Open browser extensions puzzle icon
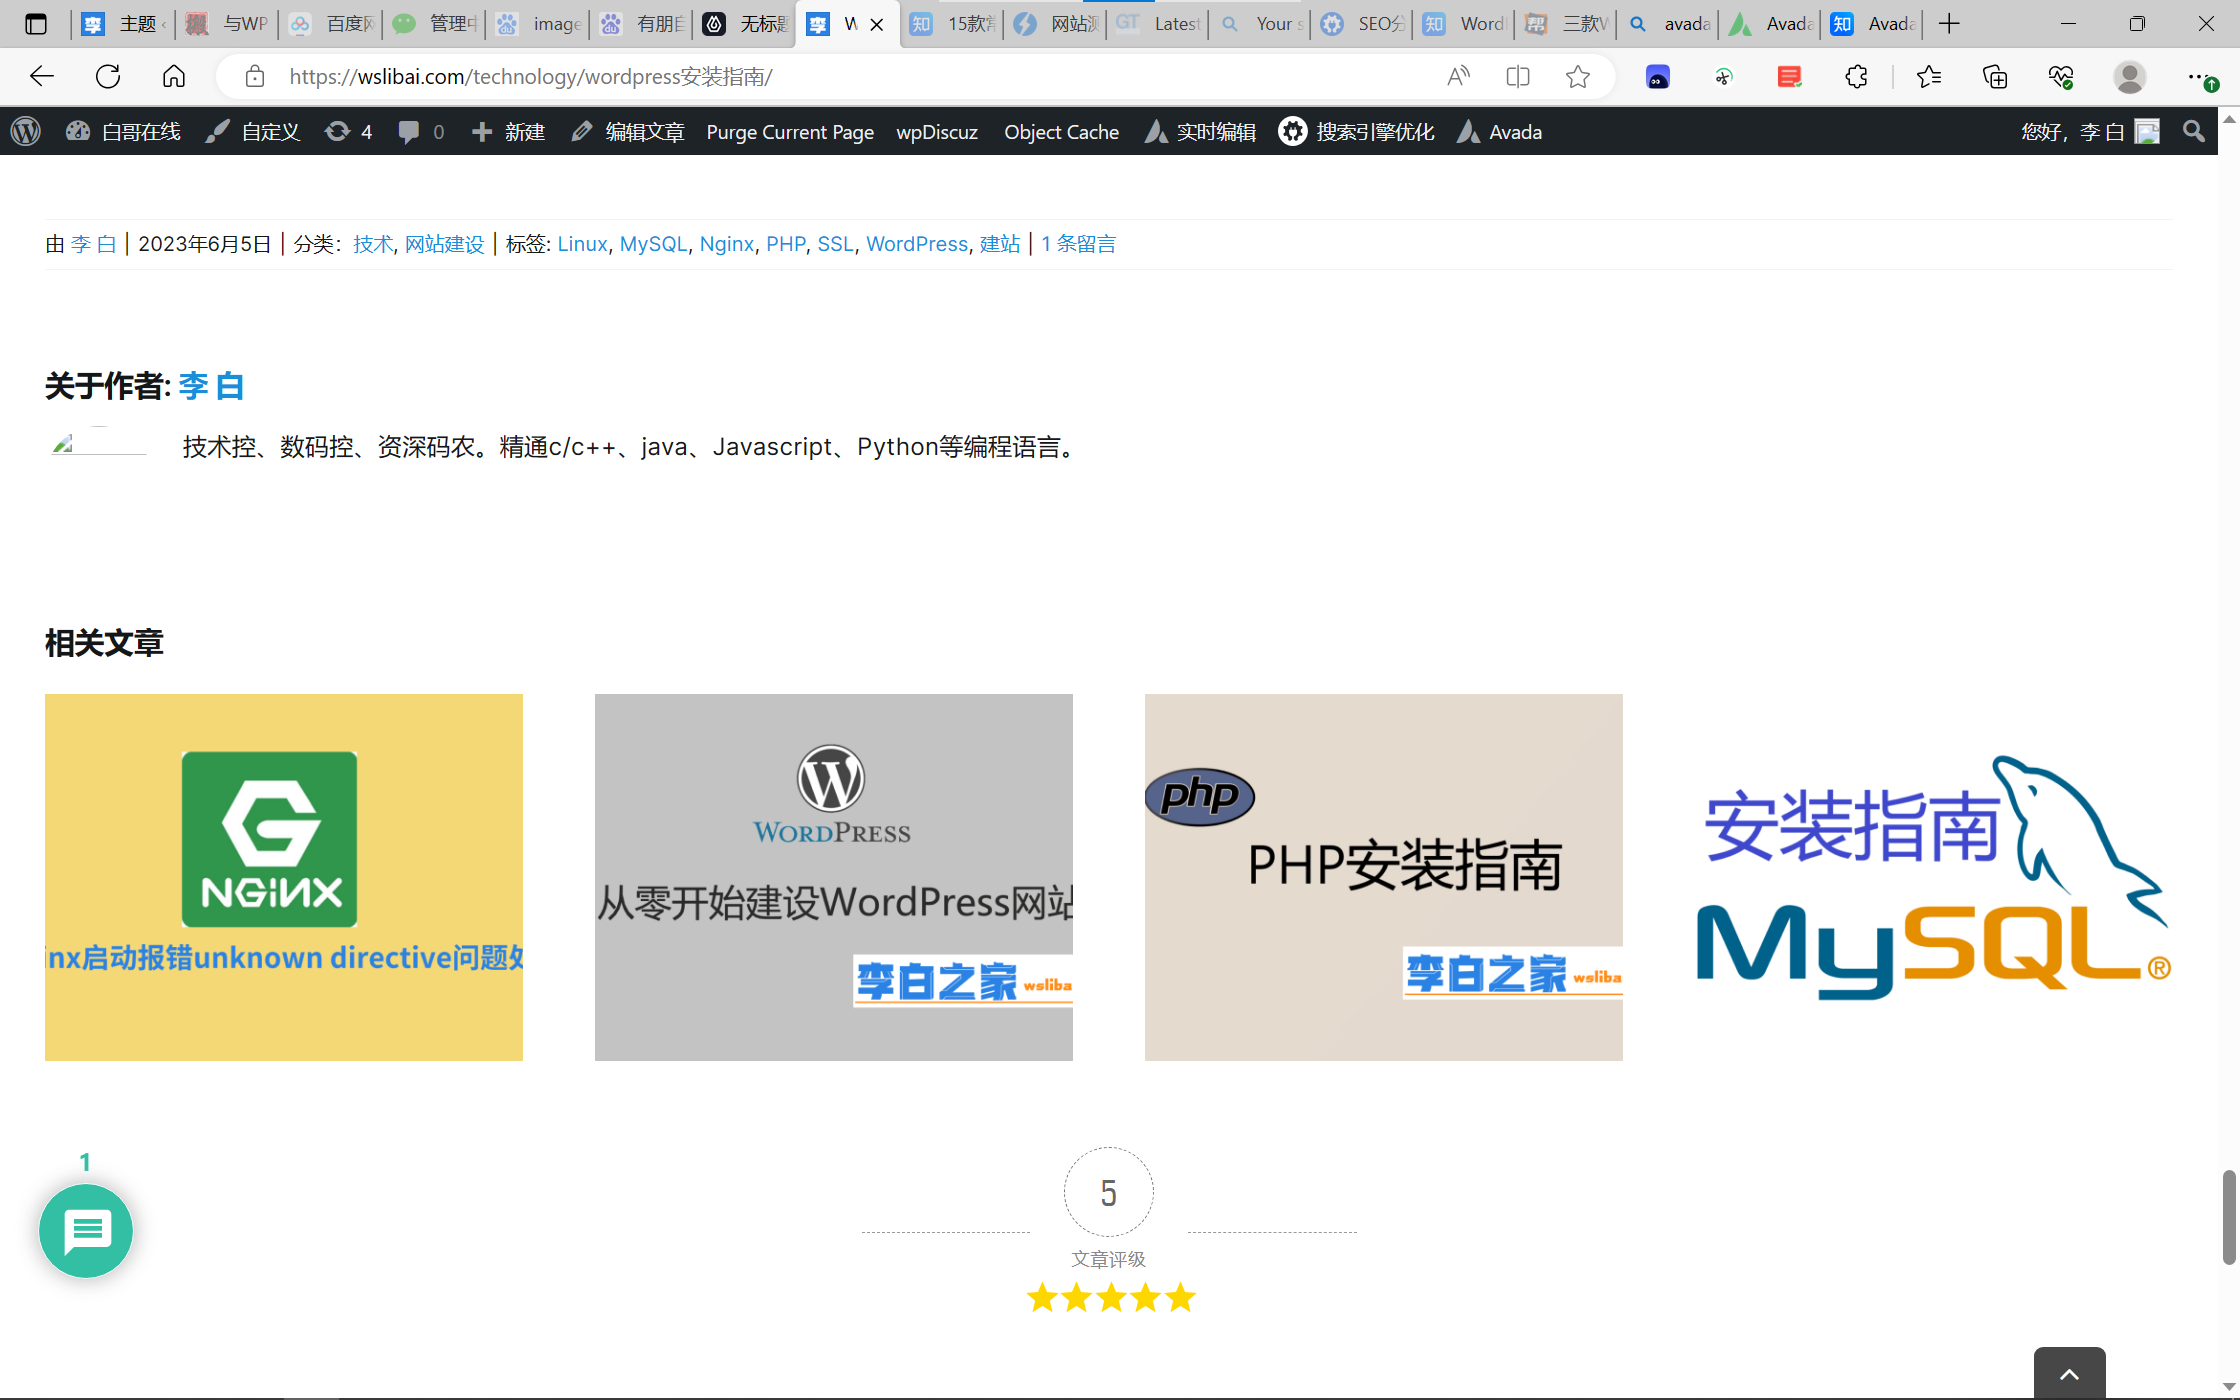 tap(1856, 77)
